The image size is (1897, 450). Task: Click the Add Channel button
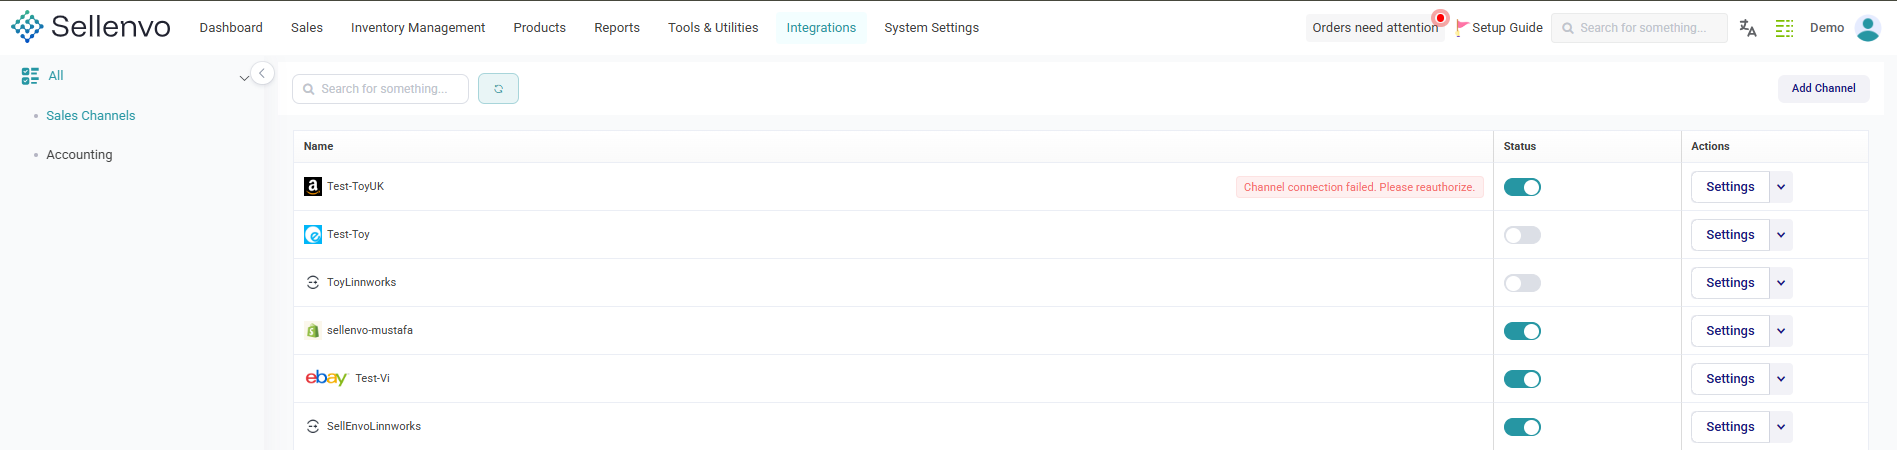1824,88
